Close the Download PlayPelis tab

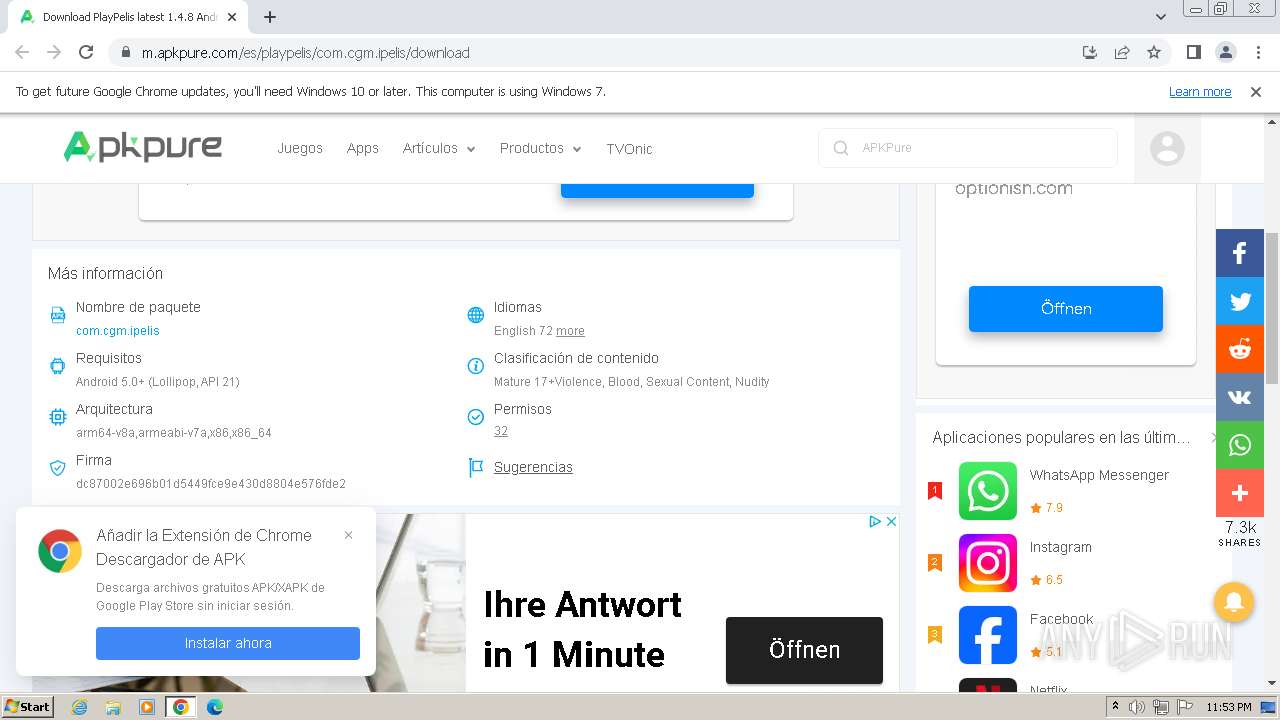click(x=232, y=17)
